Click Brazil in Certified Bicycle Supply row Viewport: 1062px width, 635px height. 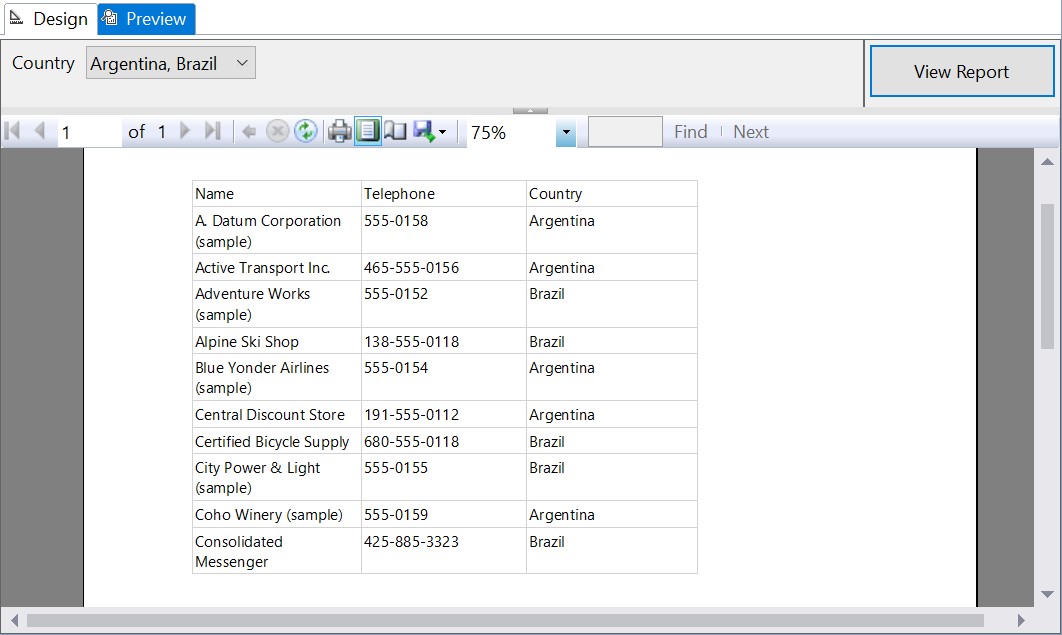click(x=547, y=441)
